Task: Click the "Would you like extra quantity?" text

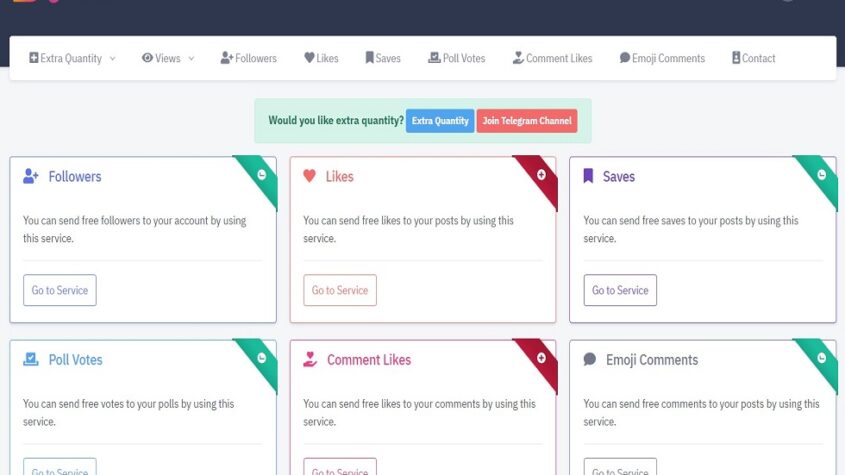Action: click(x=336, y=120)
